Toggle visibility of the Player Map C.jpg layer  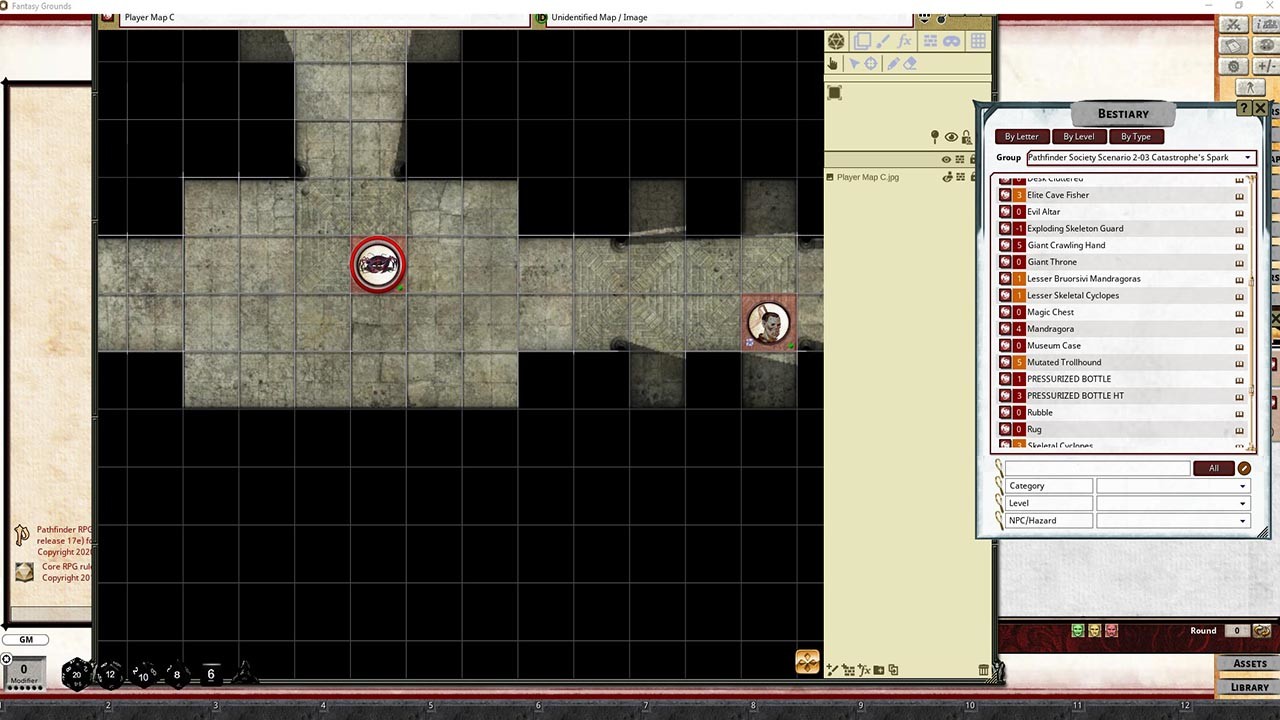click(x=946, y=178)
